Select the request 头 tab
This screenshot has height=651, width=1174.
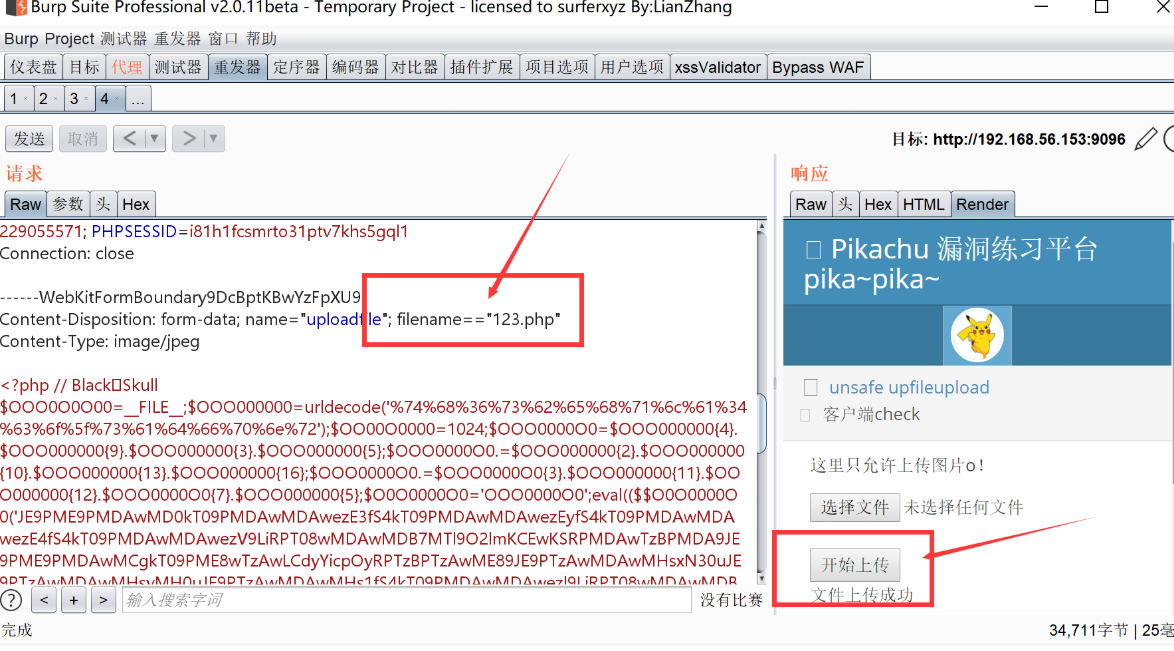pyautogui.click(x=103, y=205)
